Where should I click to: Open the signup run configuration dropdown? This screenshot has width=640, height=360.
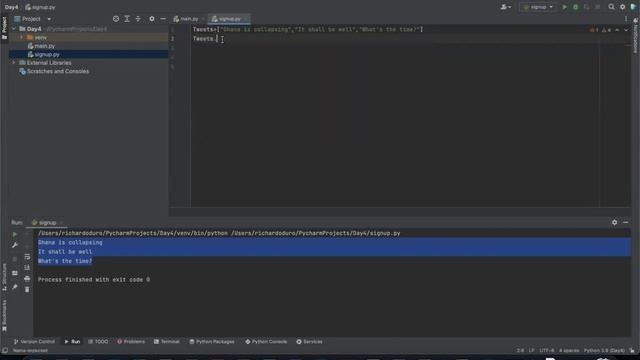pyautogui.click(x=538, y=7)
